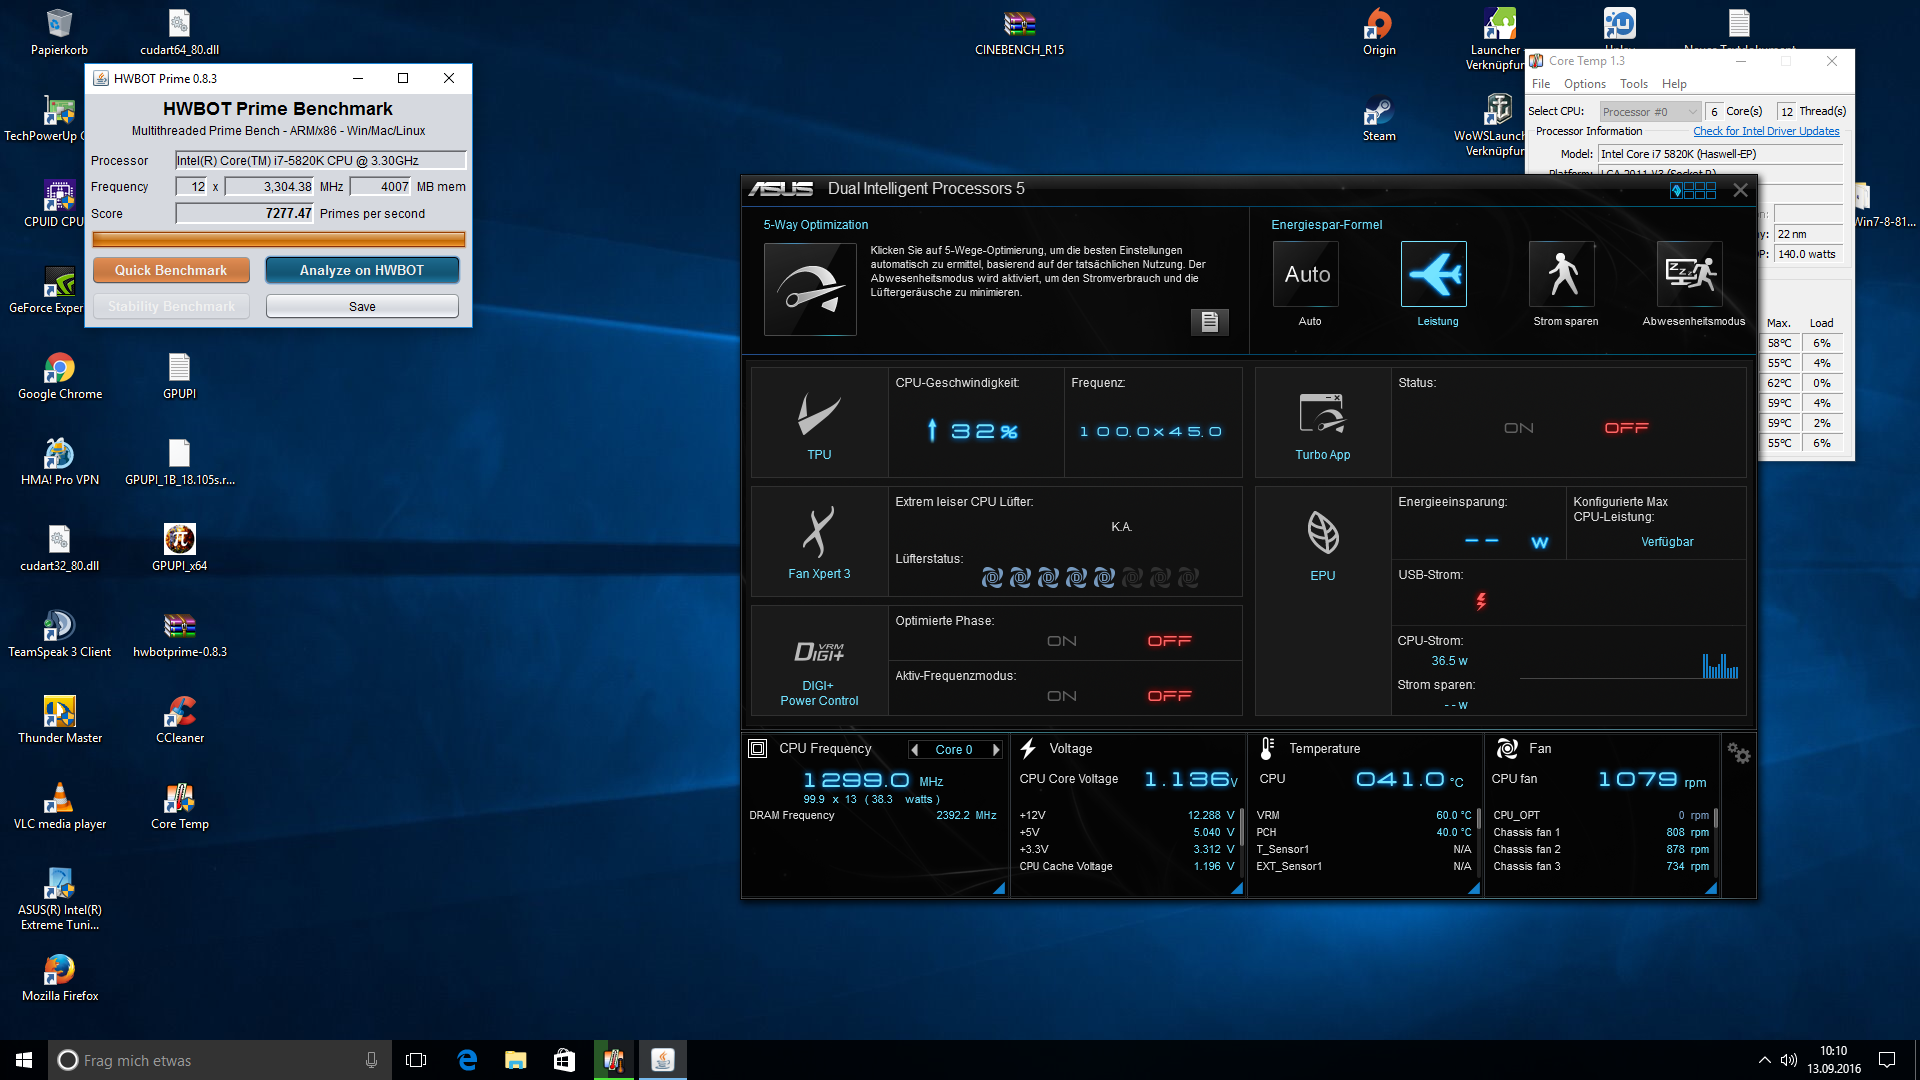Open the Google Chrome desktop icon

point(59,376)
